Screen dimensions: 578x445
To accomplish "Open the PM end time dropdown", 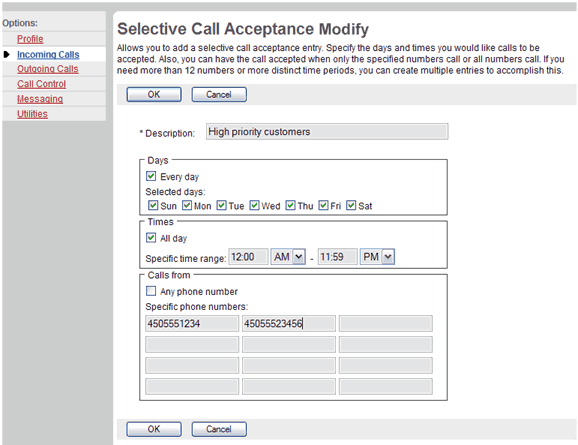I will [377, 257].
